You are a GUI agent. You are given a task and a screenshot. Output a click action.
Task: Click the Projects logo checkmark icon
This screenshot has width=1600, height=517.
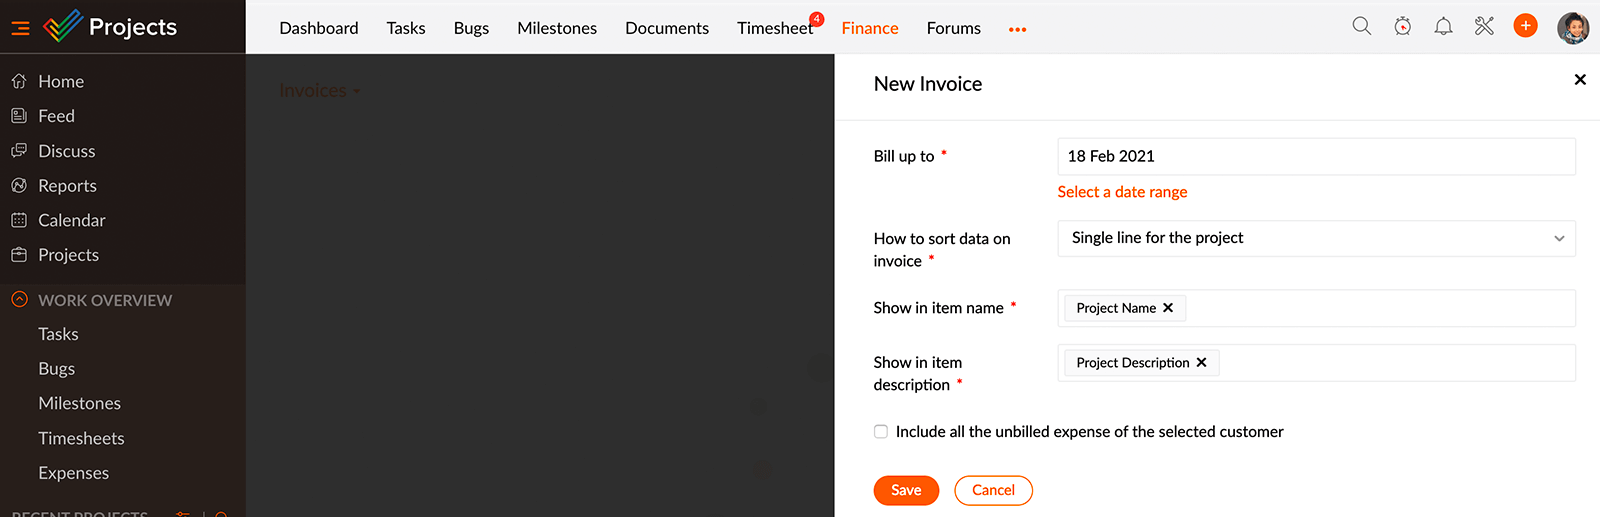point(62,26)
